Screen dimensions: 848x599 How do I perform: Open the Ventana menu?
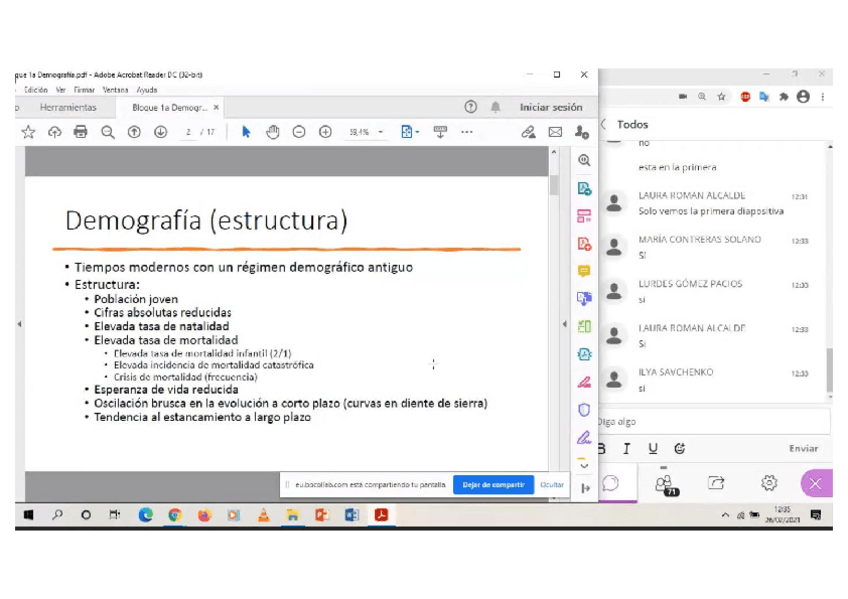pyautogui.click(x=115, y=90)
